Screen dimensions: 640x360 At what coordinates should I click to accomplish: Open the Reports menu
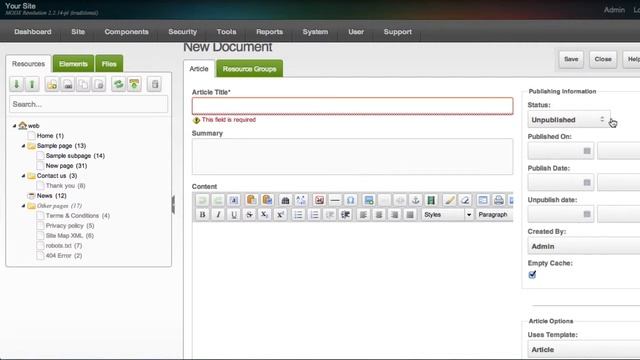269,32
